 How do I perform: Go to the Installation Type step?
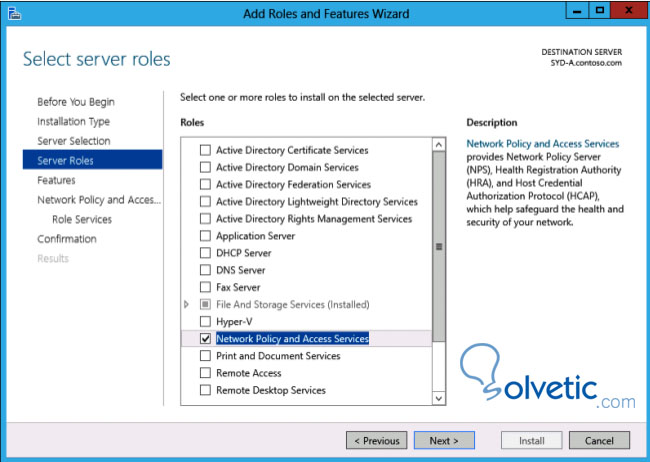point(73,122)
